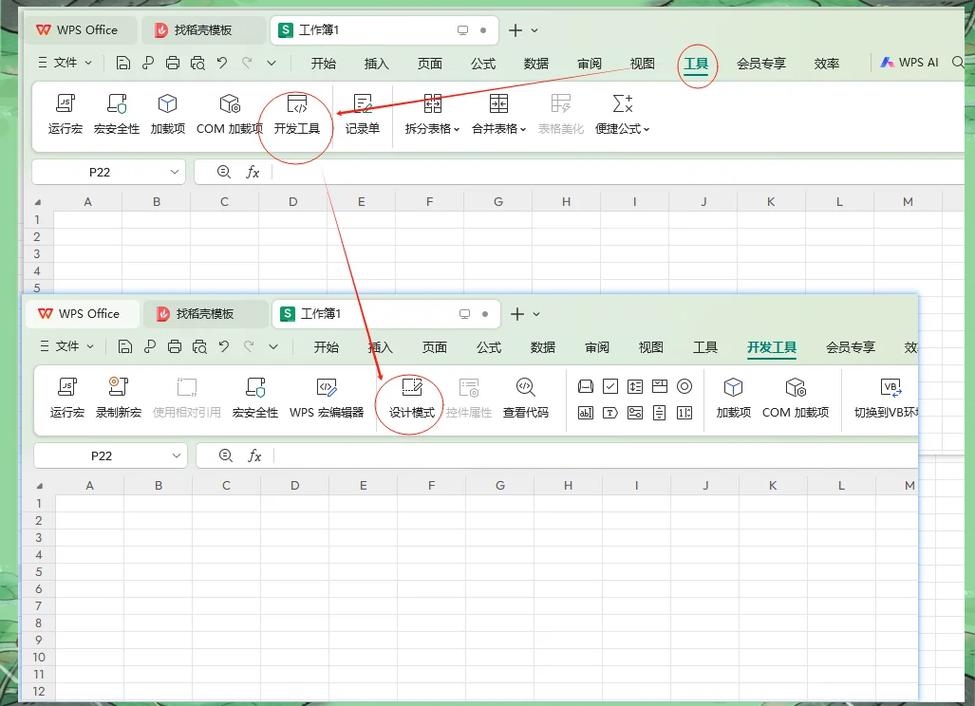The height and width of the screenshot is (706, 975).
Task: Switch to the 开发工具 ribbon tab
Action: pos(774,346)
